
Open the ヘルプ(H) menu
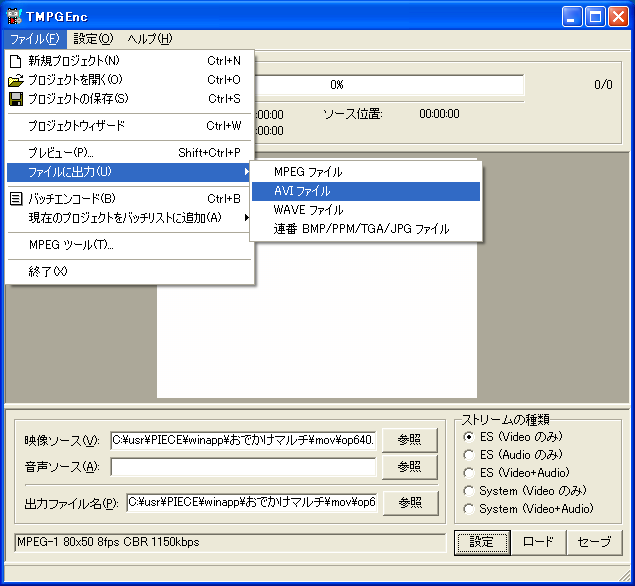tap(150, 39)
